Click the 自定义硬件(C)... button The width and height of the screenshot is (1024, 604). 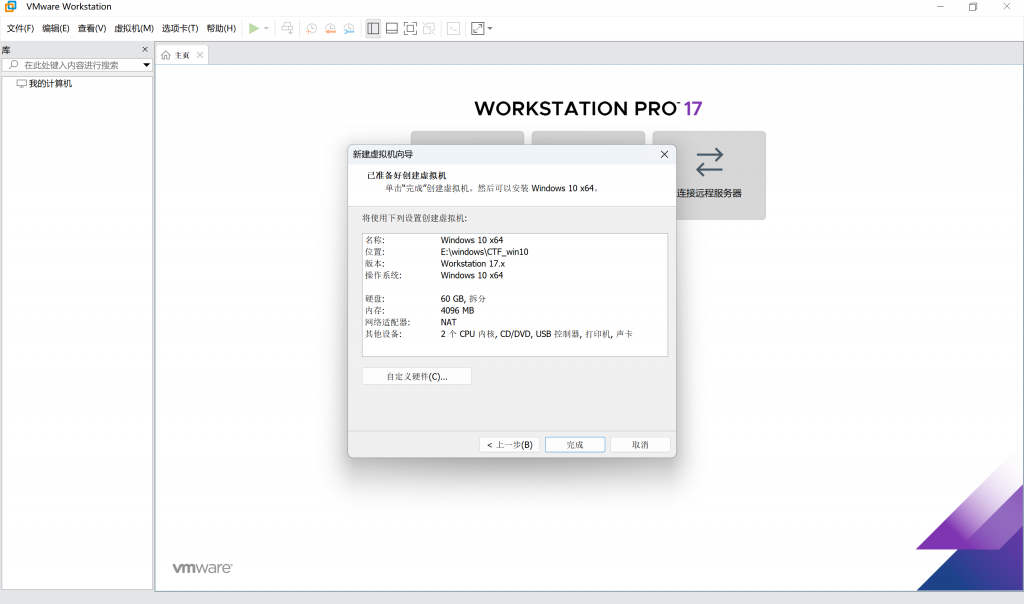click(417, 377)
